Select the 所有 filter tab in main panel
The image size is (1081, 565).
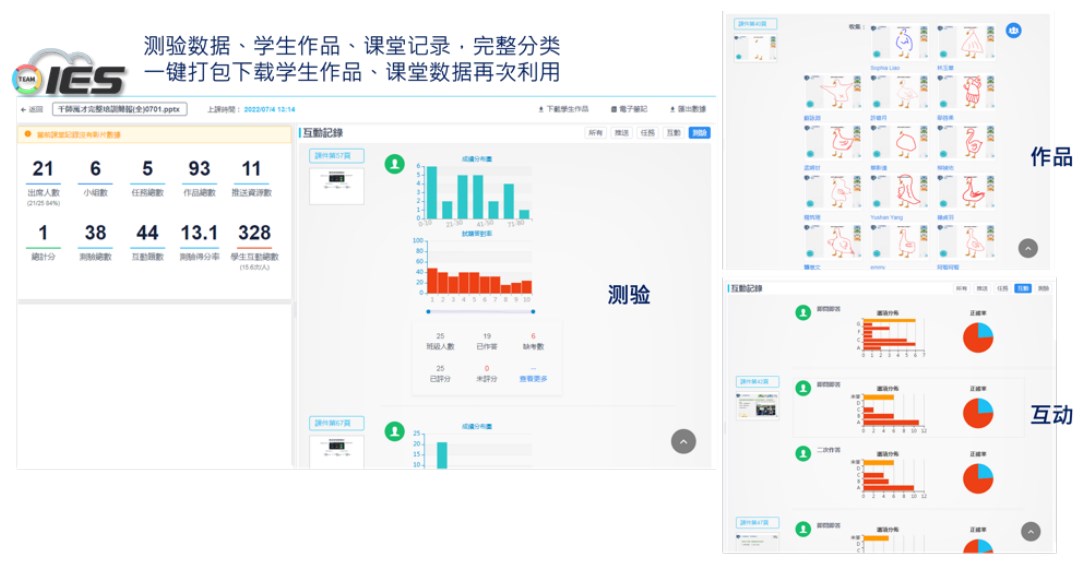pos(596,133)
